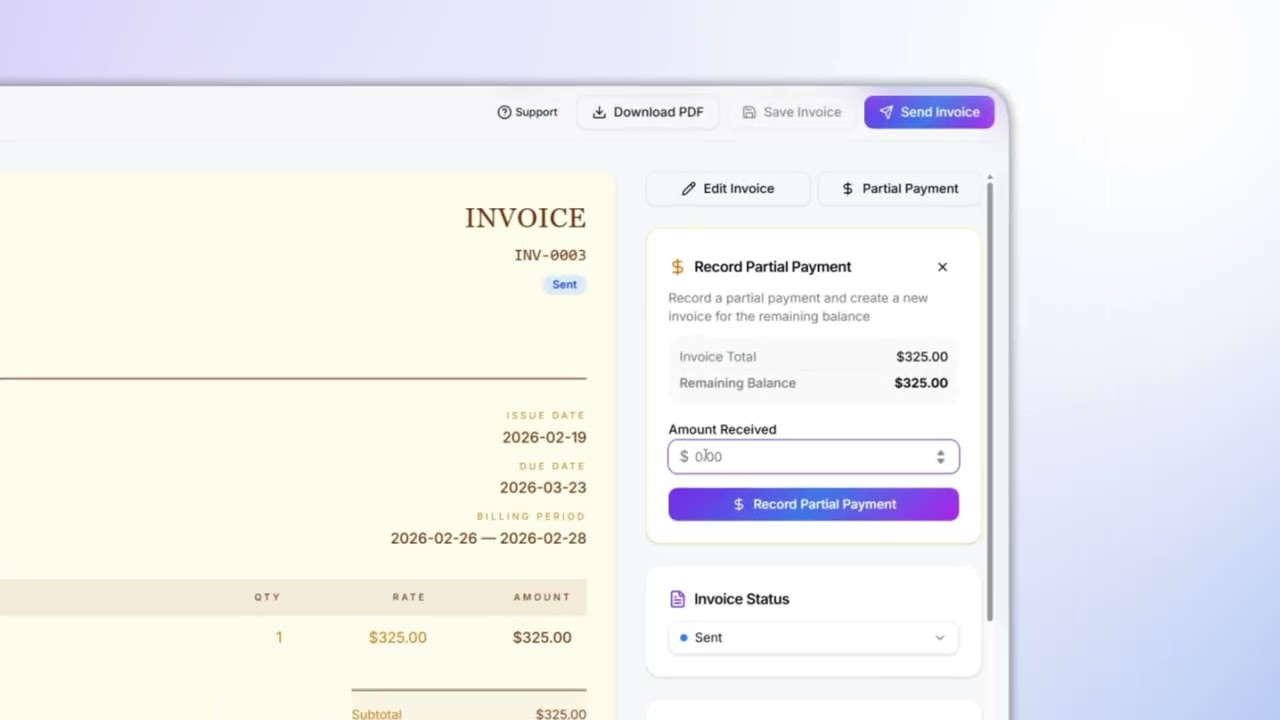Click purple Record Partial Payment button
1280x720 pixels.
click(814, 504)
